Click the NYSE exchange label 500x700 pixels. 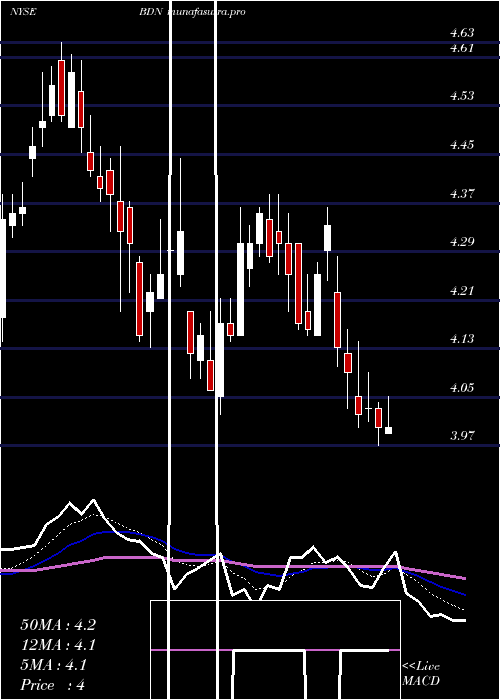pos(23,12)
